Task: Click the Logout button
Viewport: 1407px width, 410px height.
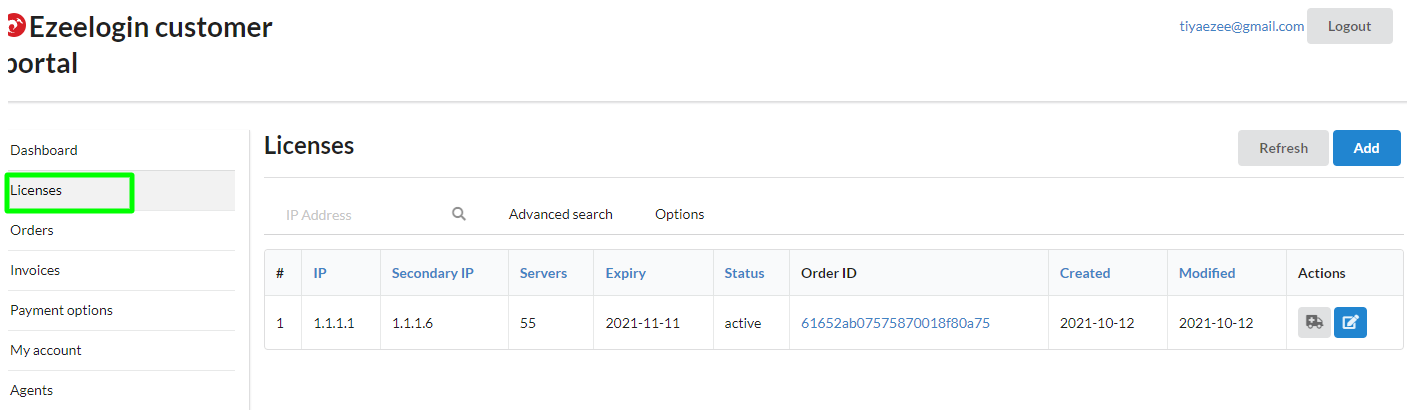Action: pos(1350,26)
